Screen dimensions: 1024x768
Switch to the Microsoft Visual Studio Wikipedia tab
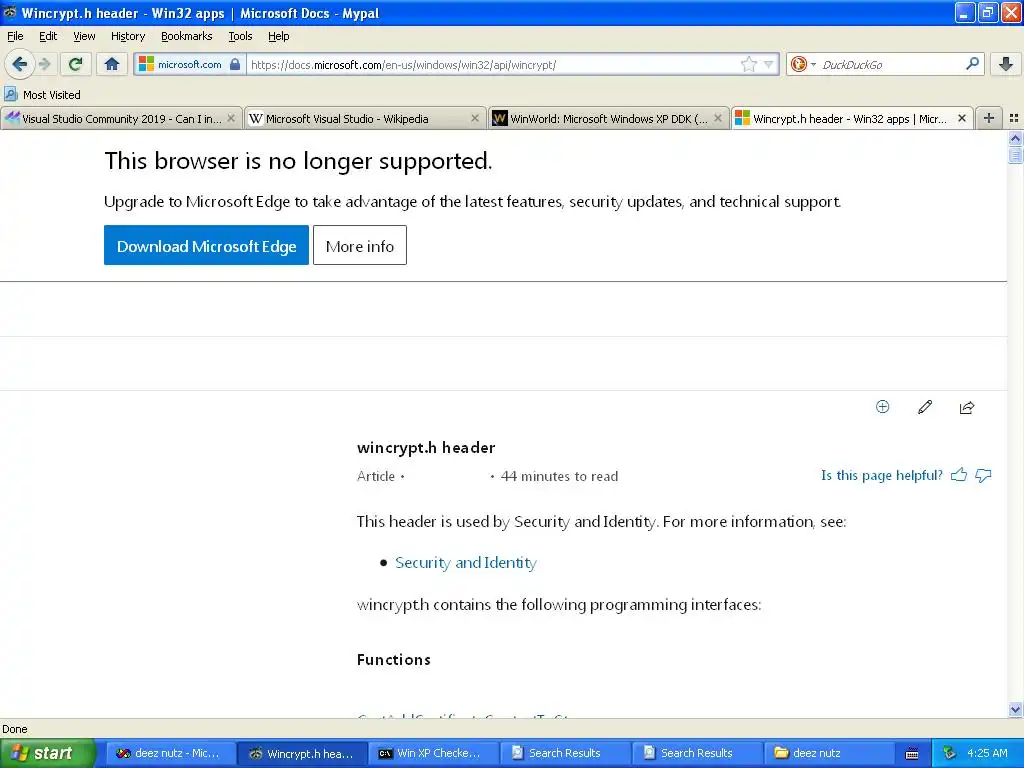(x=364, y=118)
